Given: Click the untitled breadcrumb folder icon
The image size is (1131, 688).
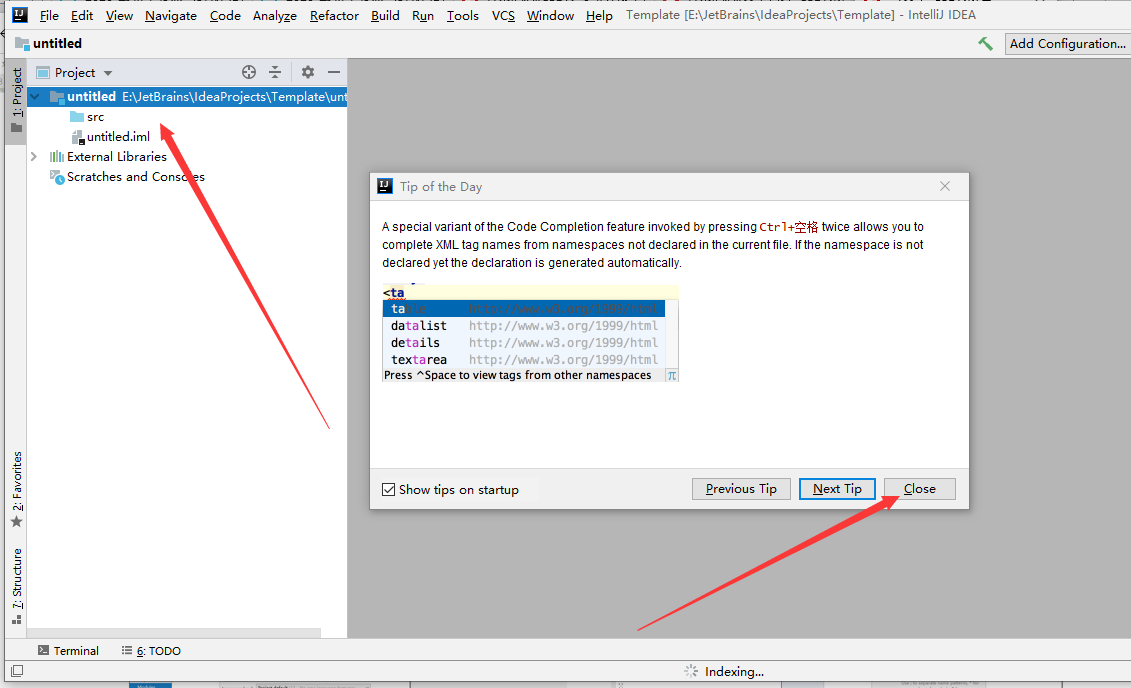Looking at the screenshot, I should pyautogui.click(x=22, y=43).
